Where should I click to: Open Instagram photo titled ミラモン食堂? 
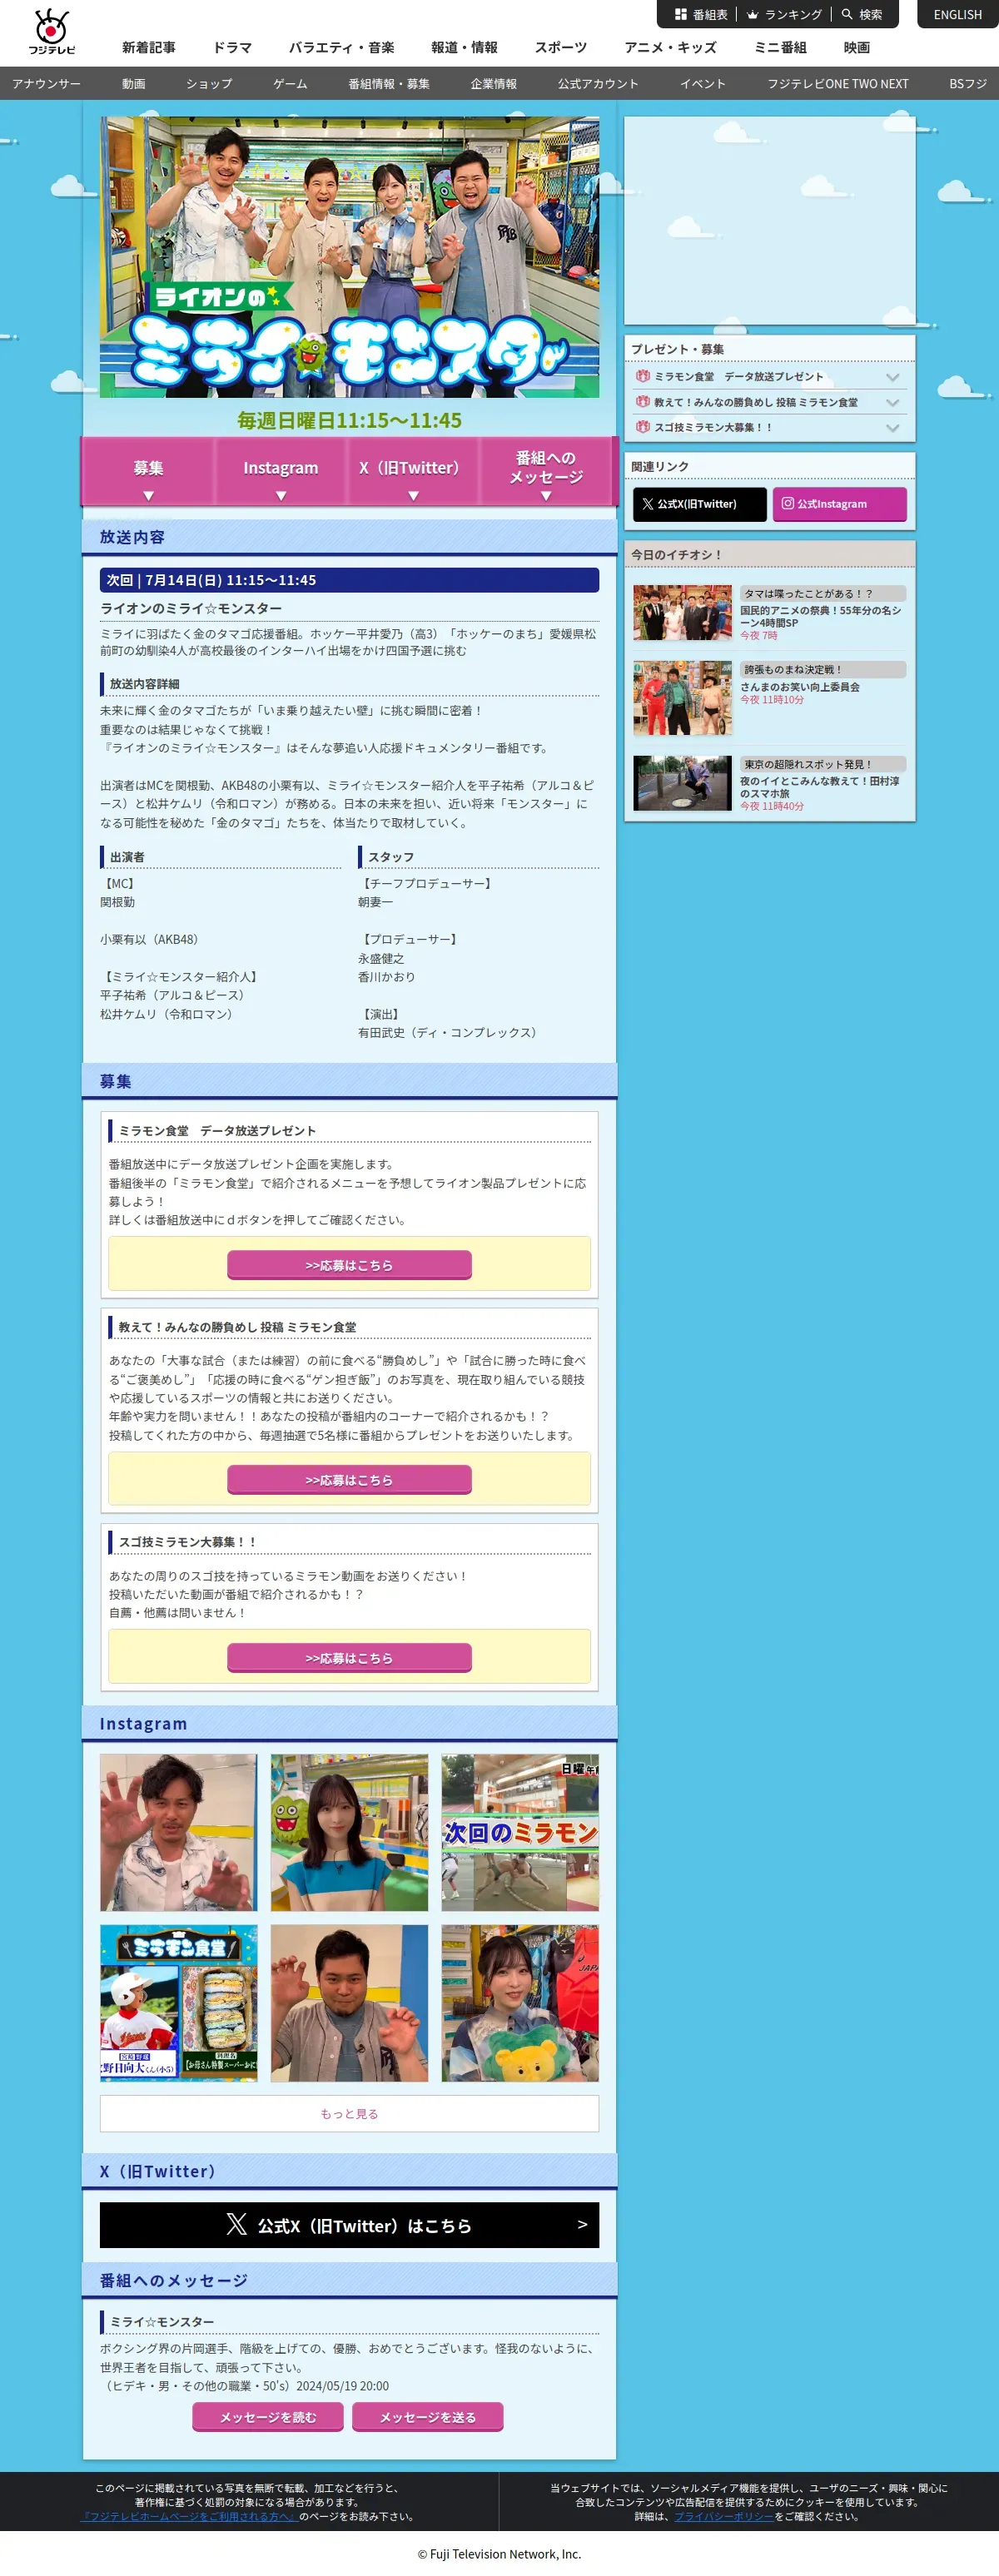[178, 2003]
